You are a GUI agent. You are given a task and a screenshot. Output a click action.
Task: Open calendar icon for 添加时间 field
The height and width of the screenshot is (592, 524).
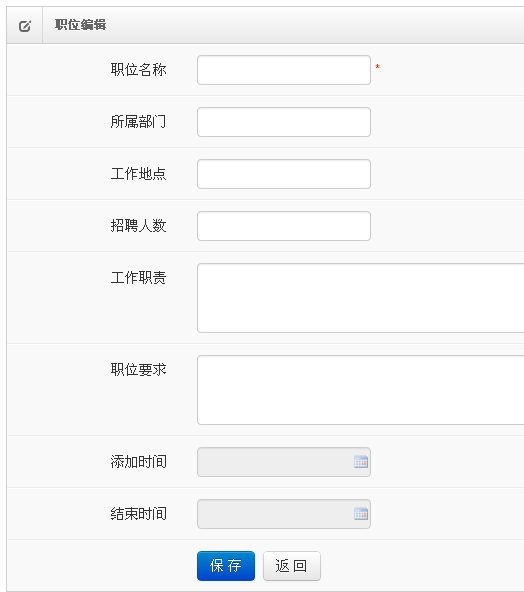[361, 462]
